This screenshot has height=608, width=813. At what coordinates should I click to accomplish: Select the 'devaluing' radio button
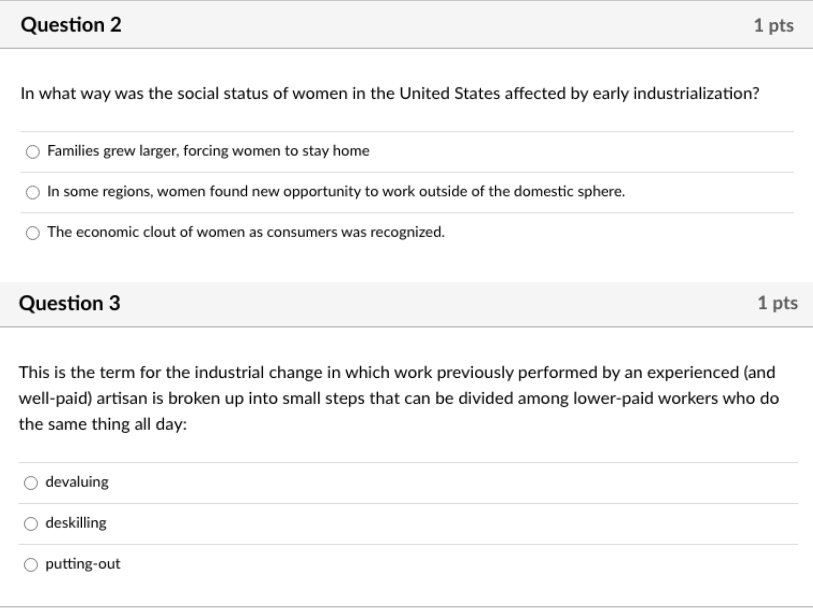[x=31, y=483]
